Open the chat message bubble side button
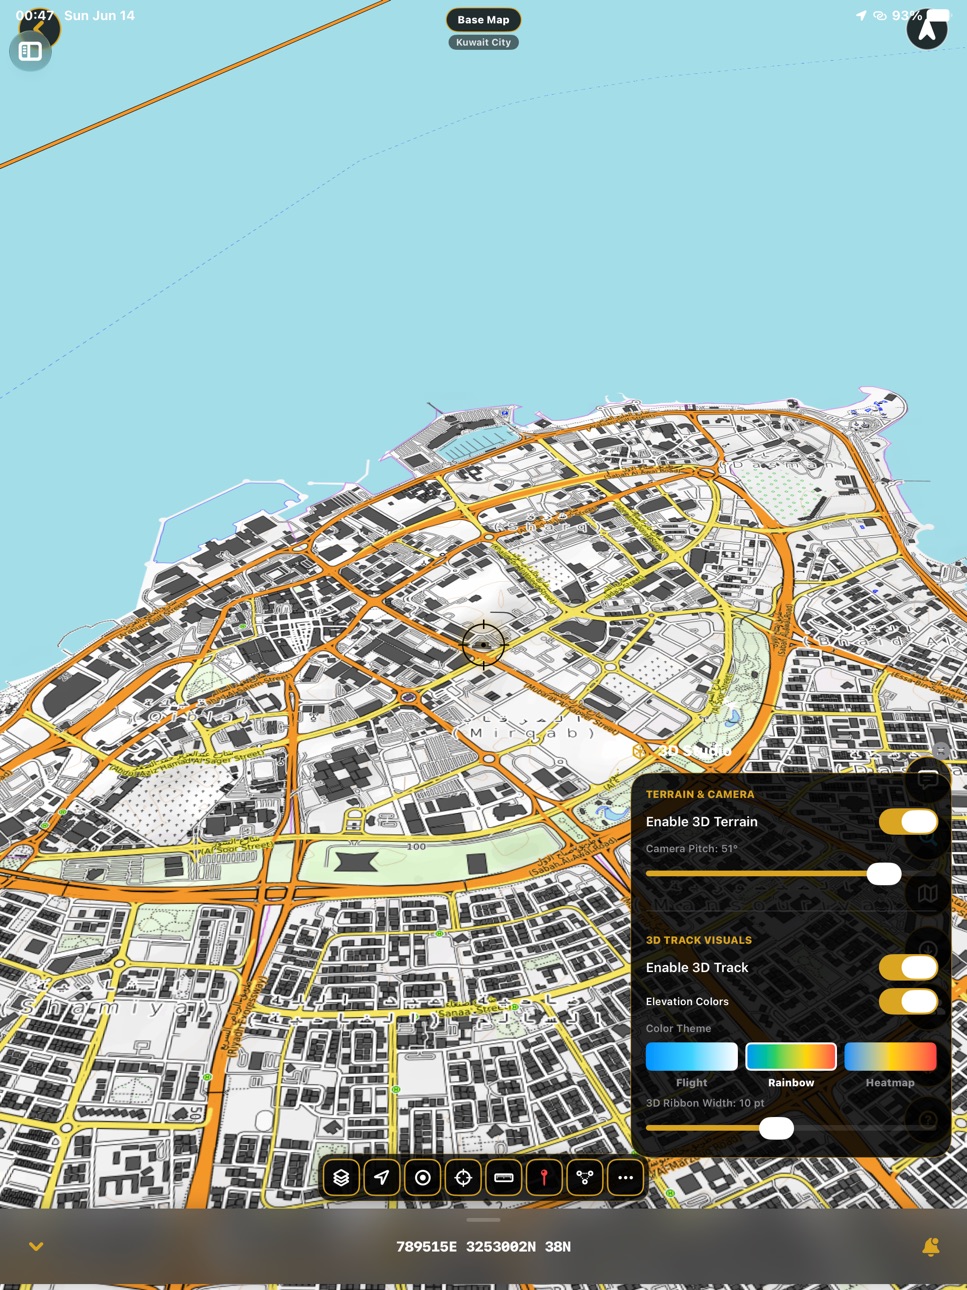This screenshot has width=967, height=1290. (x=928, y=780)
